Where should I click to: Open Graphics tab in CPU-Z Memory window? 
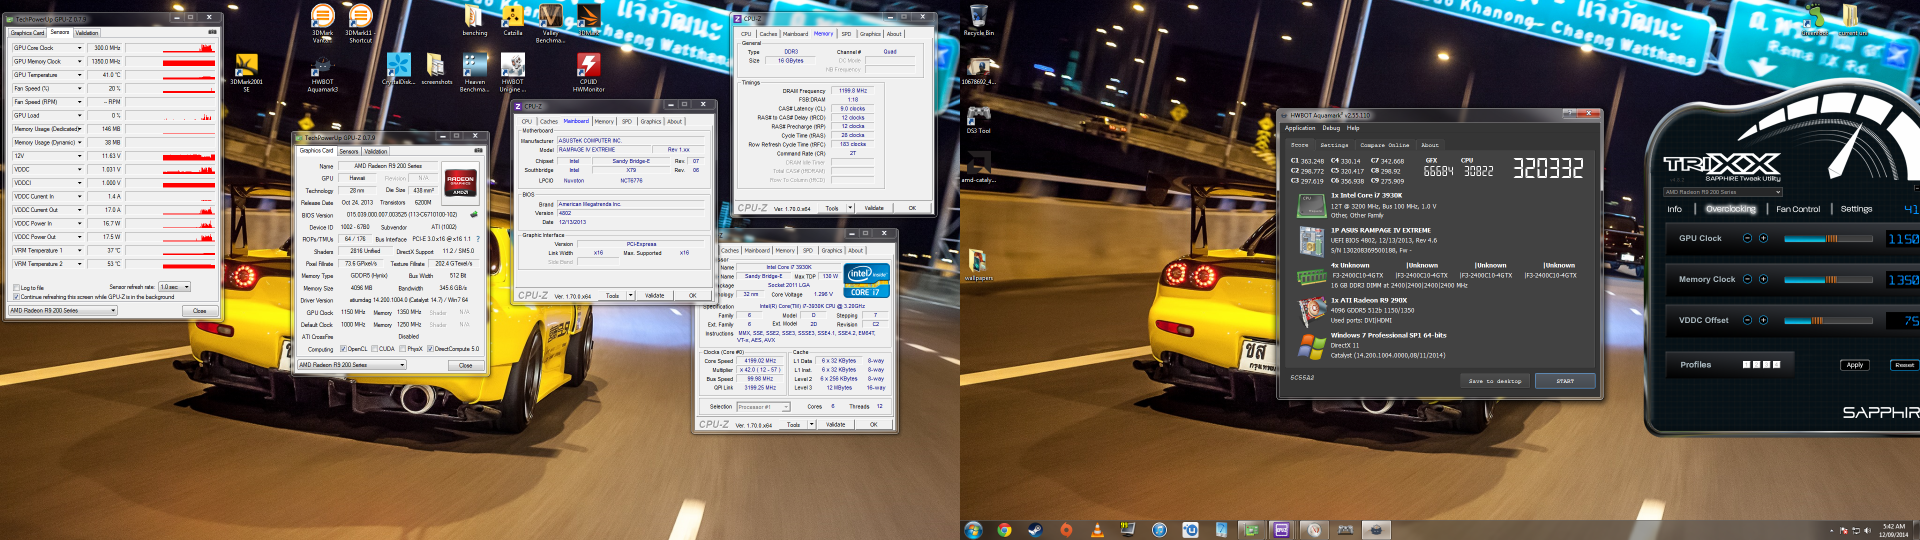pyautogui.click(x=870, y=34)
